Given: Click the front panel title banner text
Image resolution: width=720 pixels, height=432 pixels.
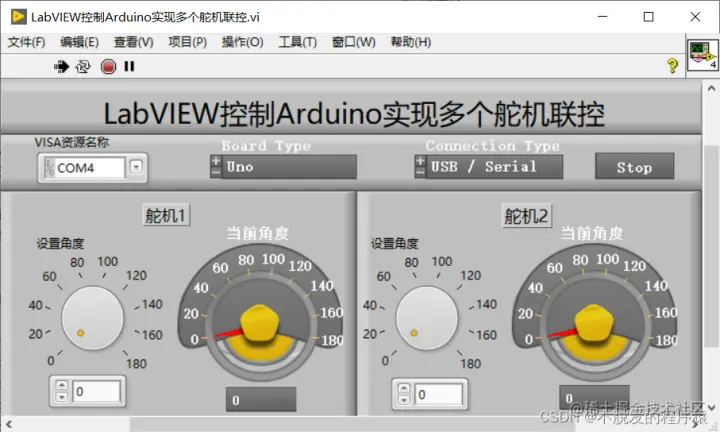Looking at the screenshot, I should 354,114.
